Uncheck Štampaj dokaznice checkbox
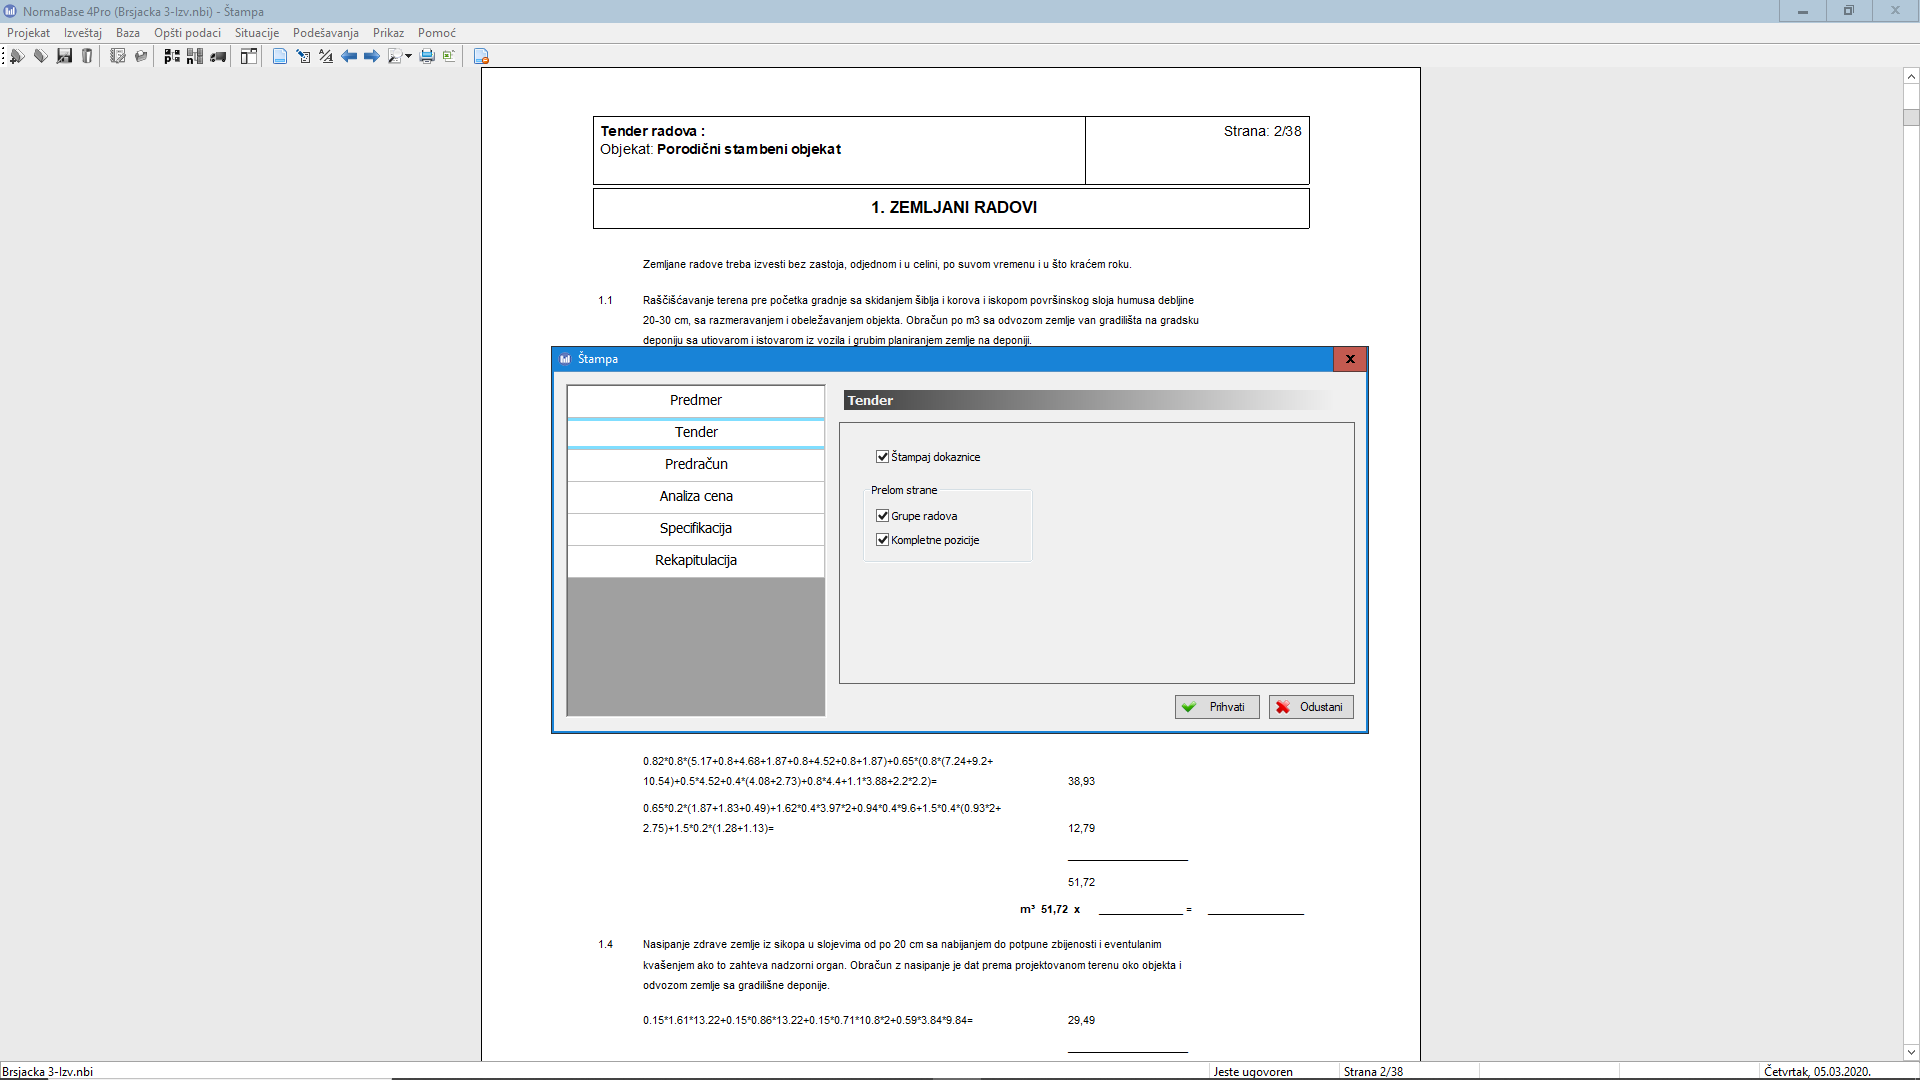The image size is (1920, 1080). [x=882, y=457]
